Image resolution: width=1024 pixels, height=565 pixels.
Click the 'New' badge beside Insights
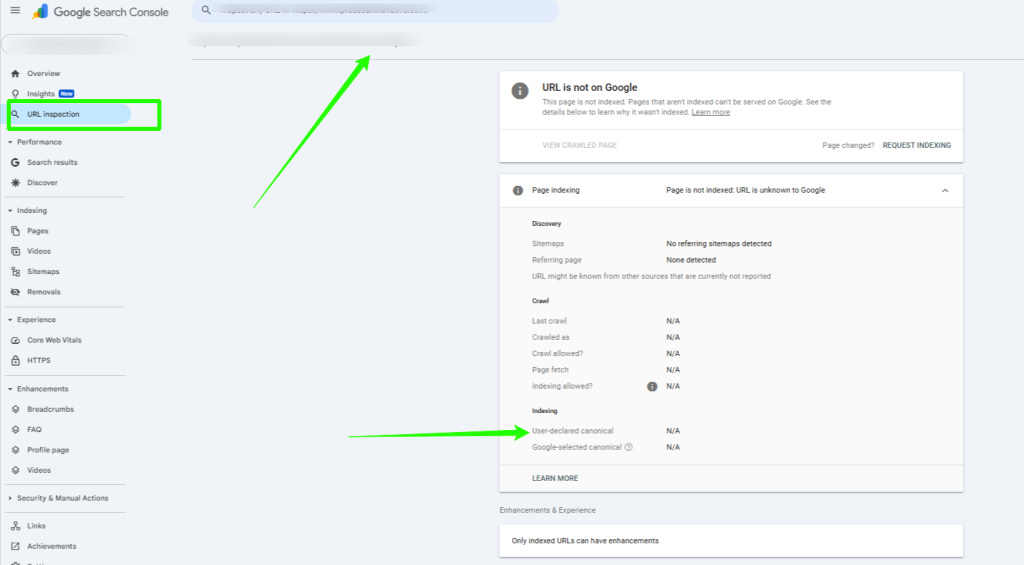click(x=67, y=94)
